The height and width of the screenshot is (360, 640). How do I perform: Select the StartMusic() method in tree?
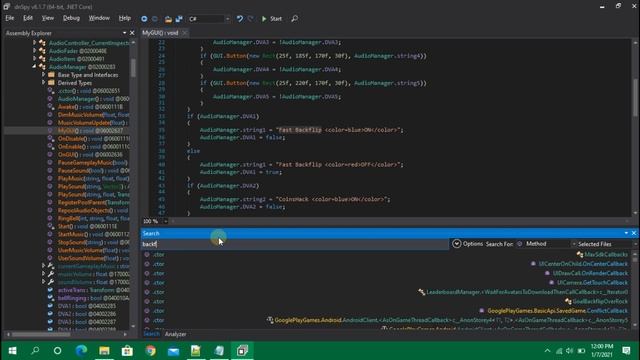(x=93, y=234)
